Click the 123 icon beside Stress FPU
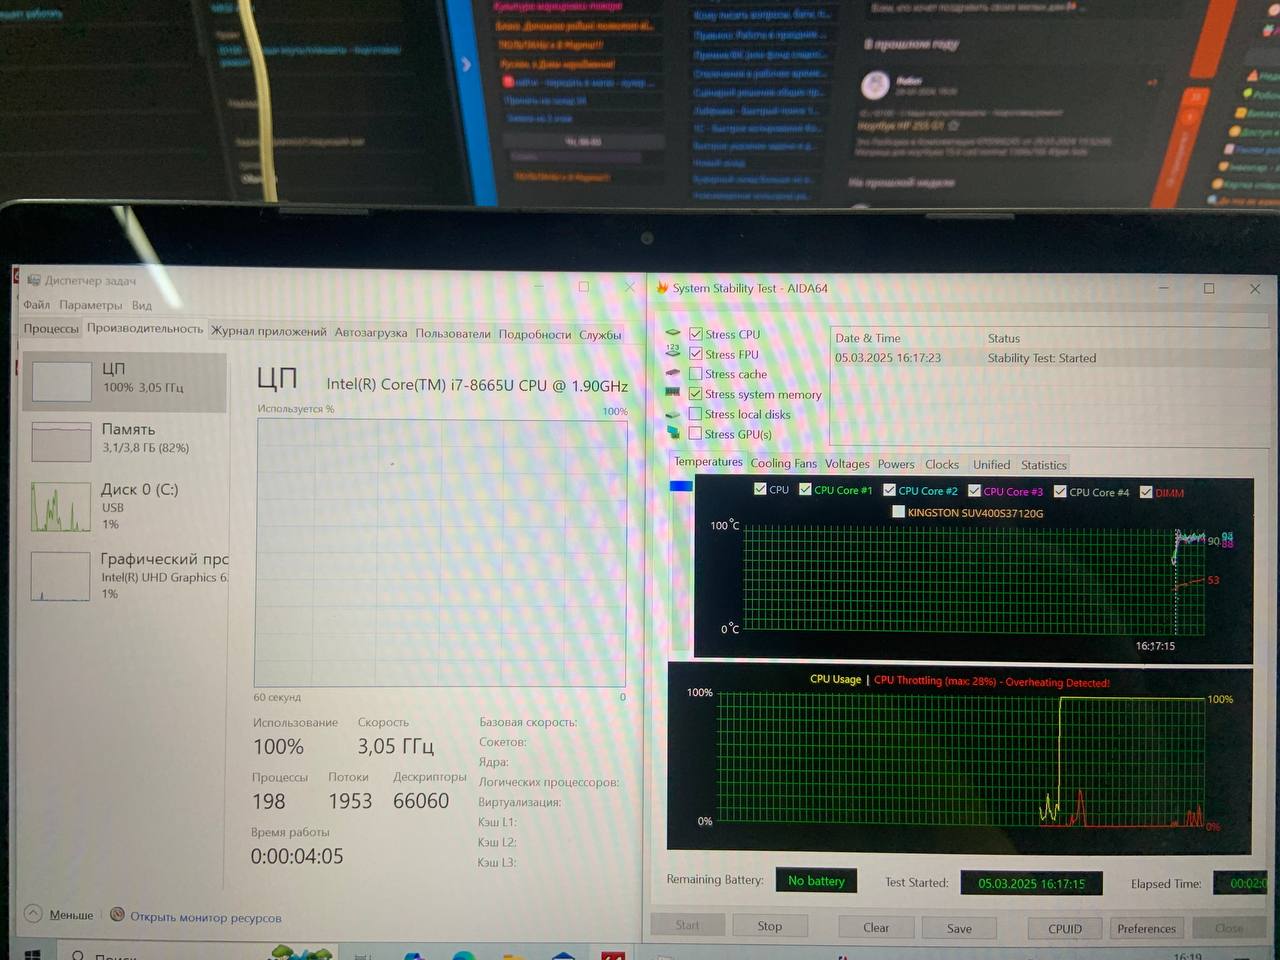This screenshot has height=960, width=1280. coord(673,352)
